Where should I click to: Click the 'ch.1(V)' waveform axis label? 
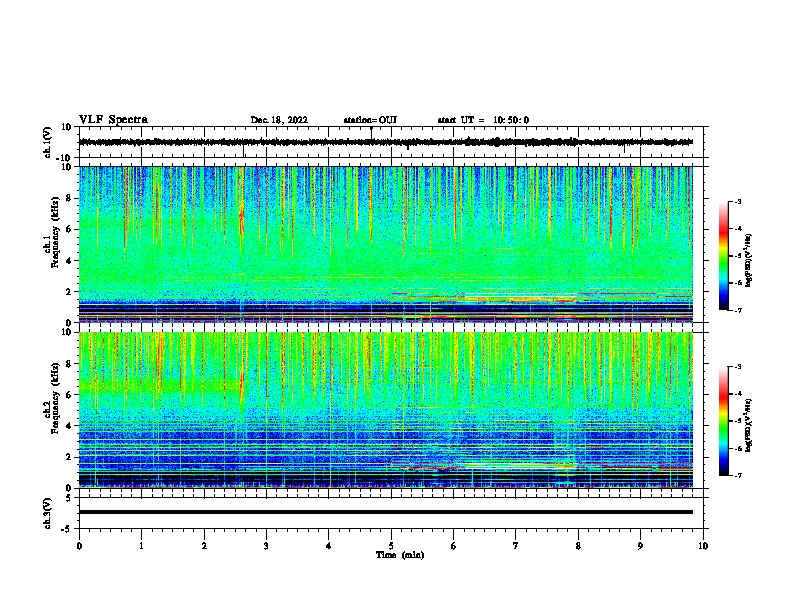[x=48, y=142]
